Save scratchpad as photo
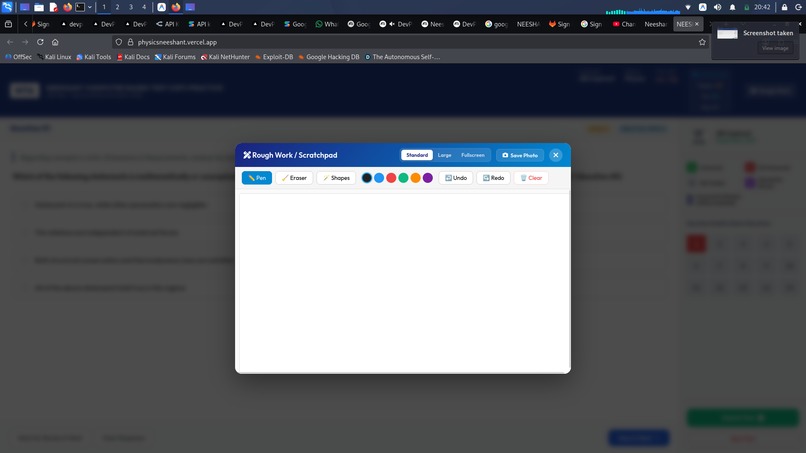 coord(520,155)
